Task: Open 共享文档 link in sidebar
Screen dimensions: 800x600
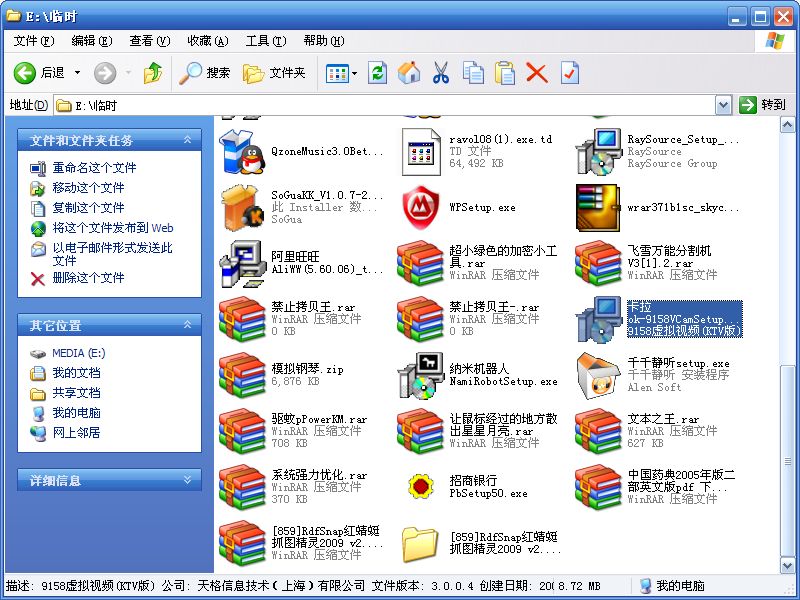Action: coord(76,393)
